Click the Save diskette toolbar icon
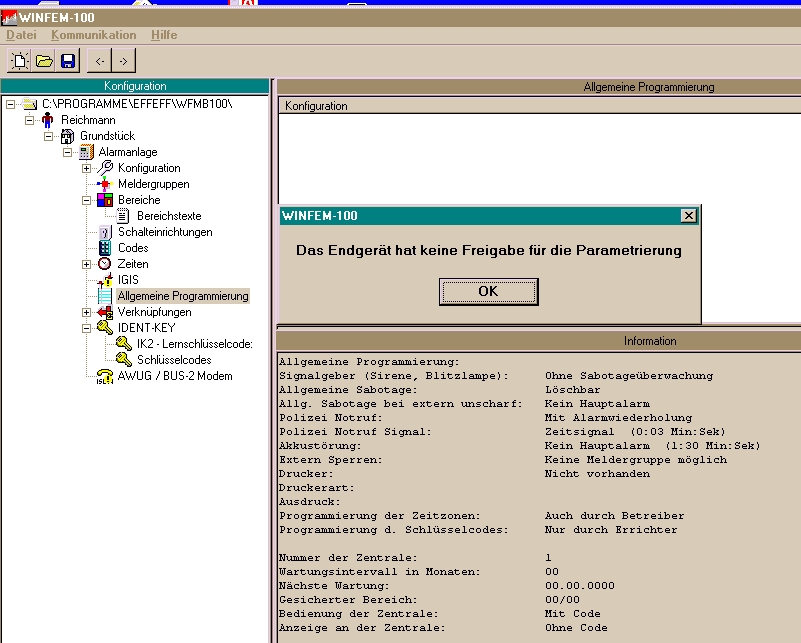This screenshot has width=801, height=643. tap(68, 61)
